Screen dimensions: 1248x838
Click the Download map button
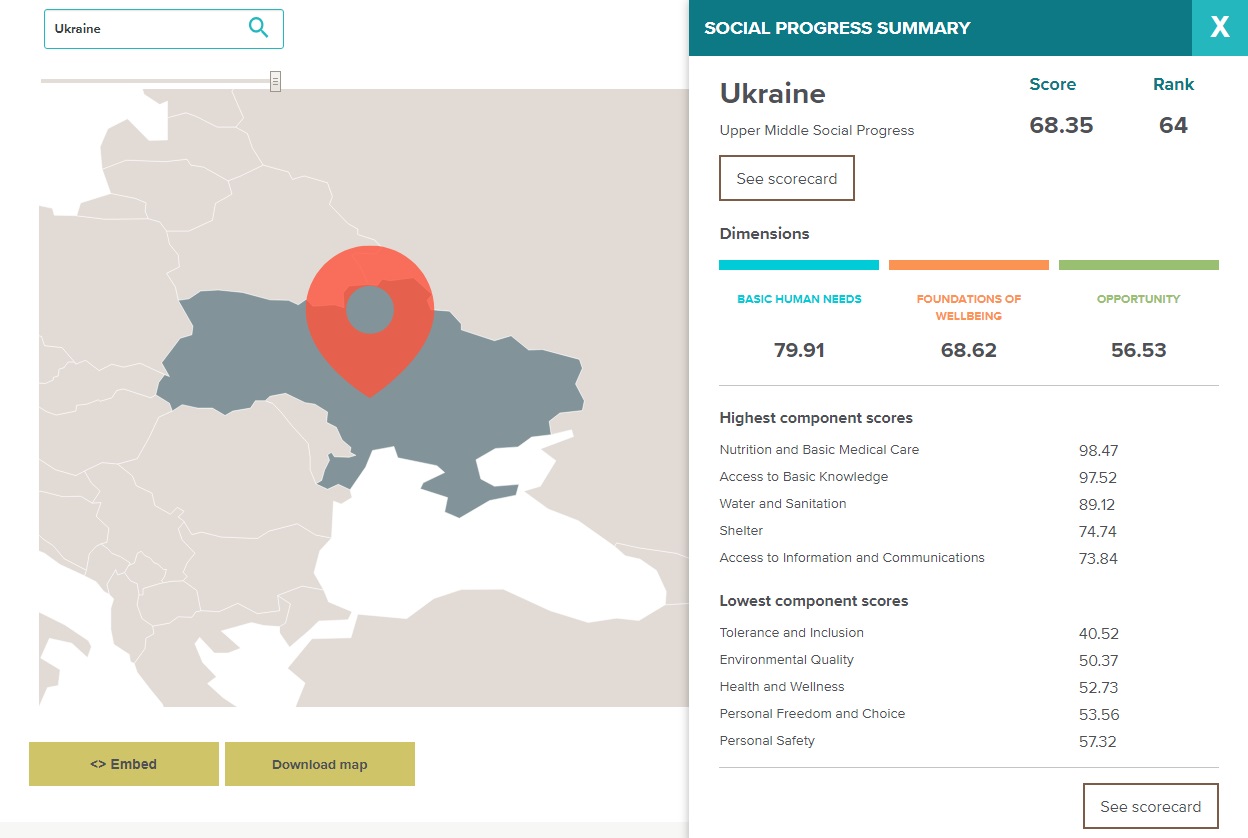click(319, 764)
